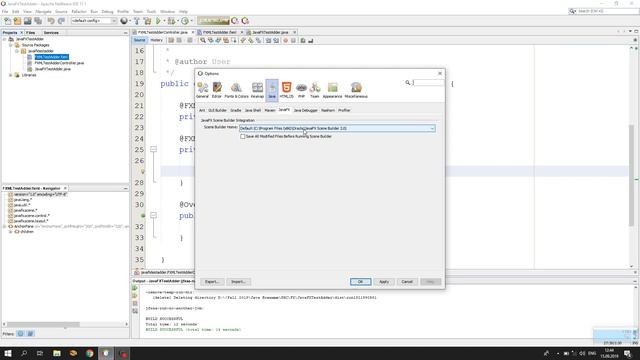Click green Run Project icon

[x=158, y=21]
